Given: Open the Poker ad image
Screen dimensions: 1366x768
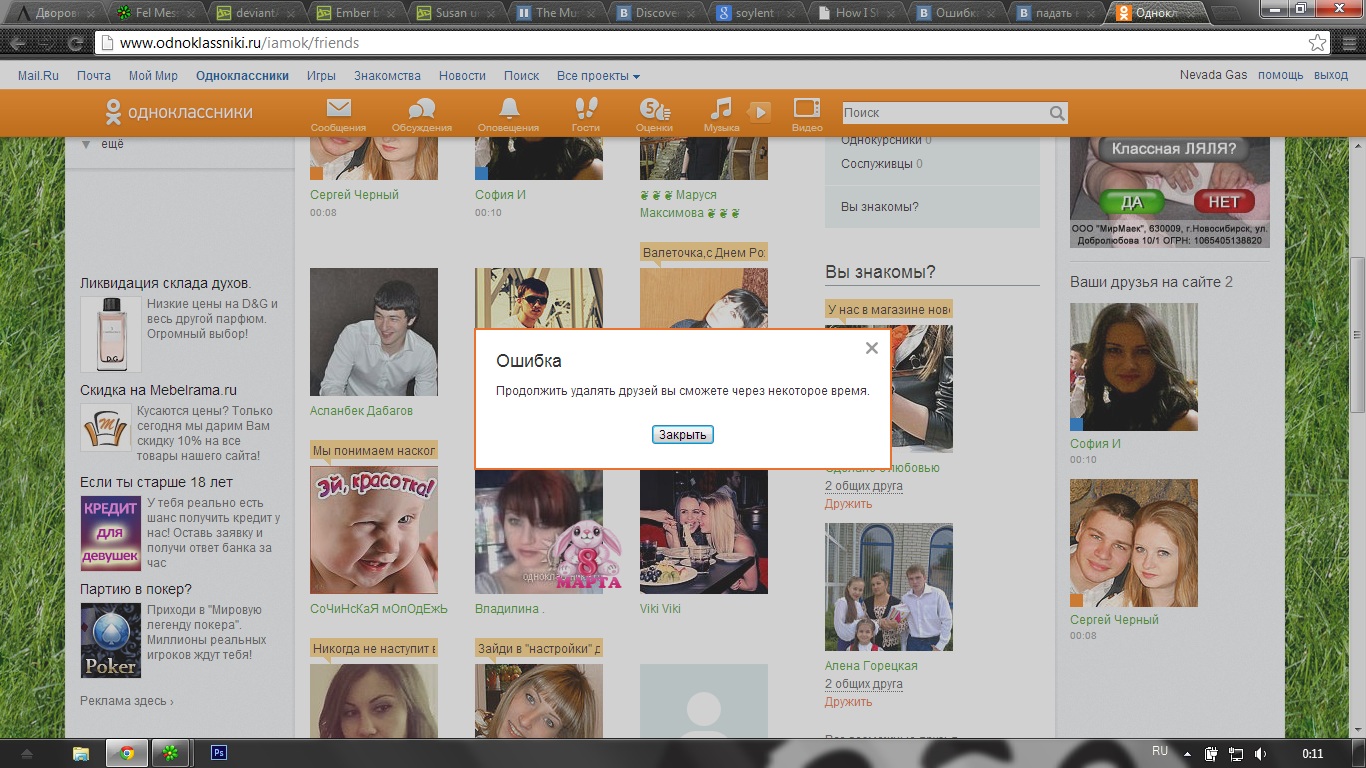Looking at the screenshot, I should coord(111,640).
